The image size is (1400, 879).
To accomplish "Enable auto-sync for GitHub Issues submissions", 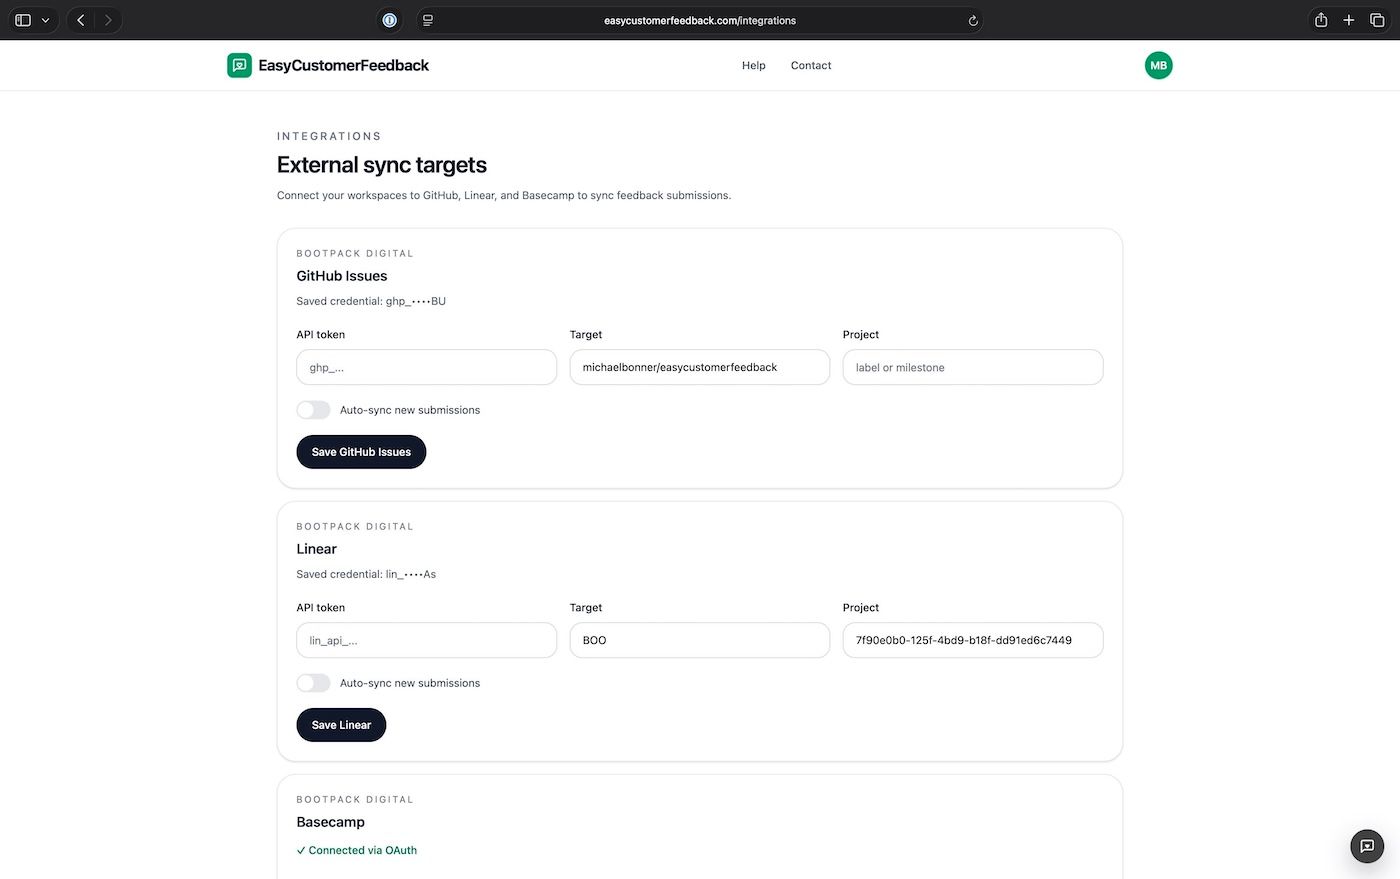I will 313,409.
